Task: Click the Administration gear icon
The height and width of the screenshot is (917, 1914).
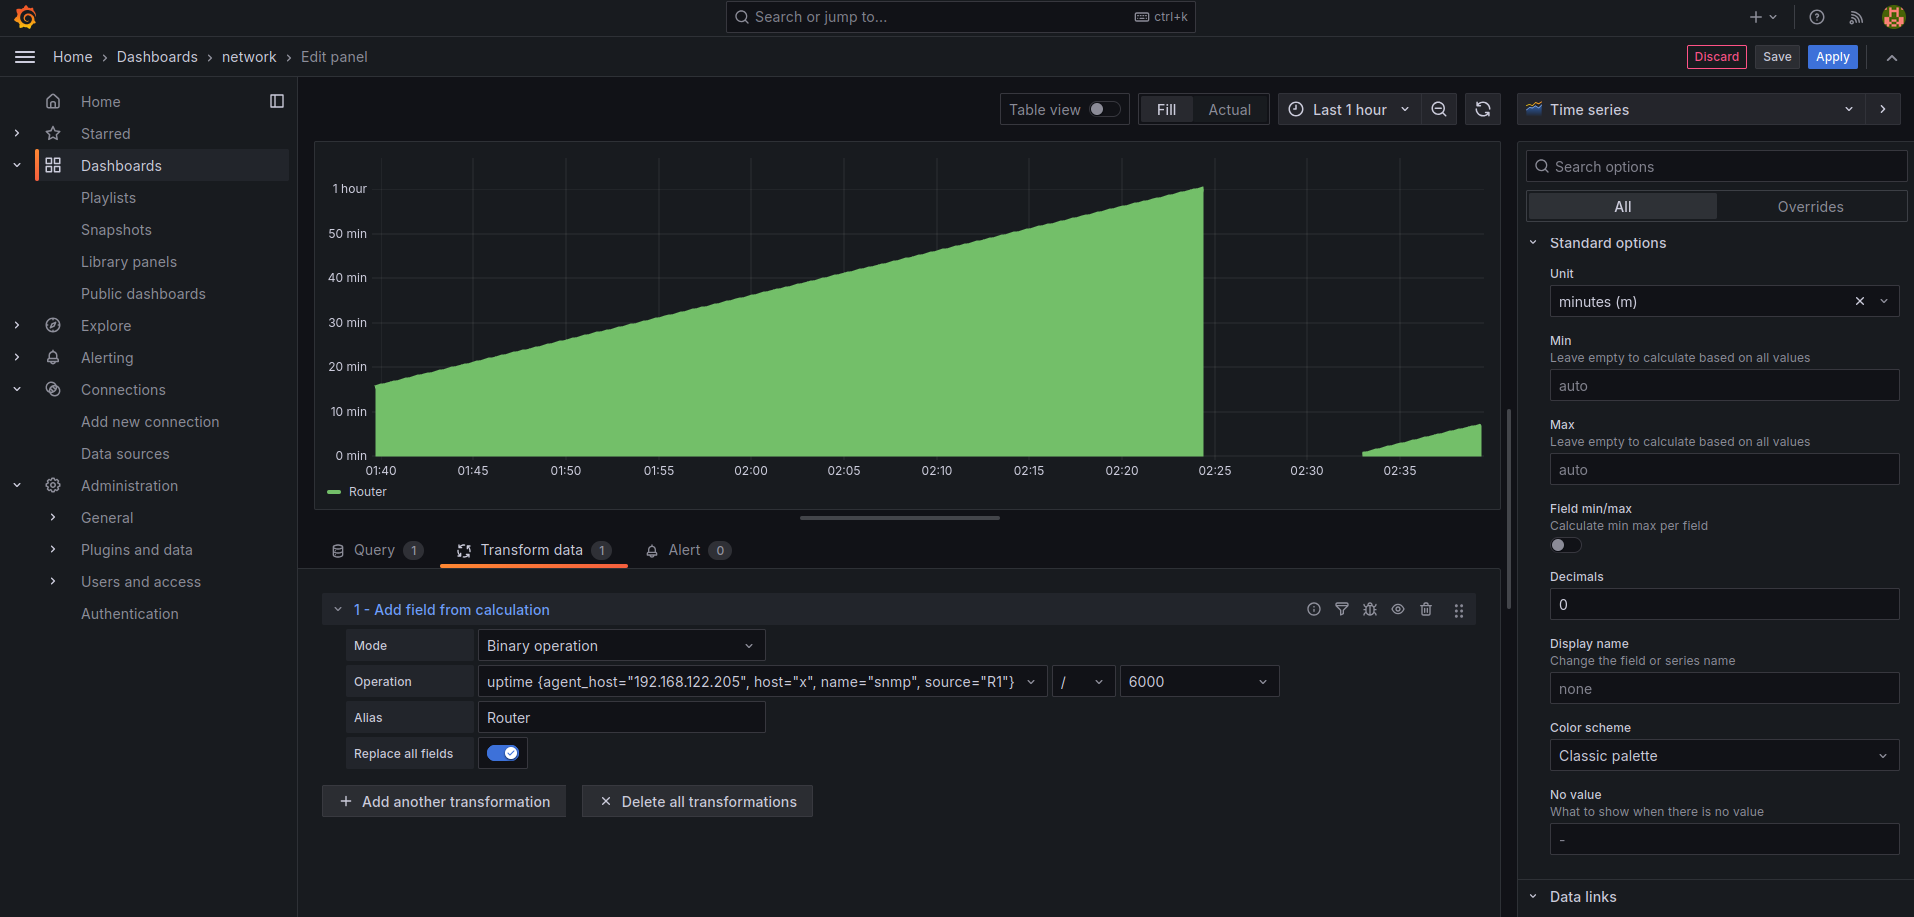Action: click(x=53, y=485)
